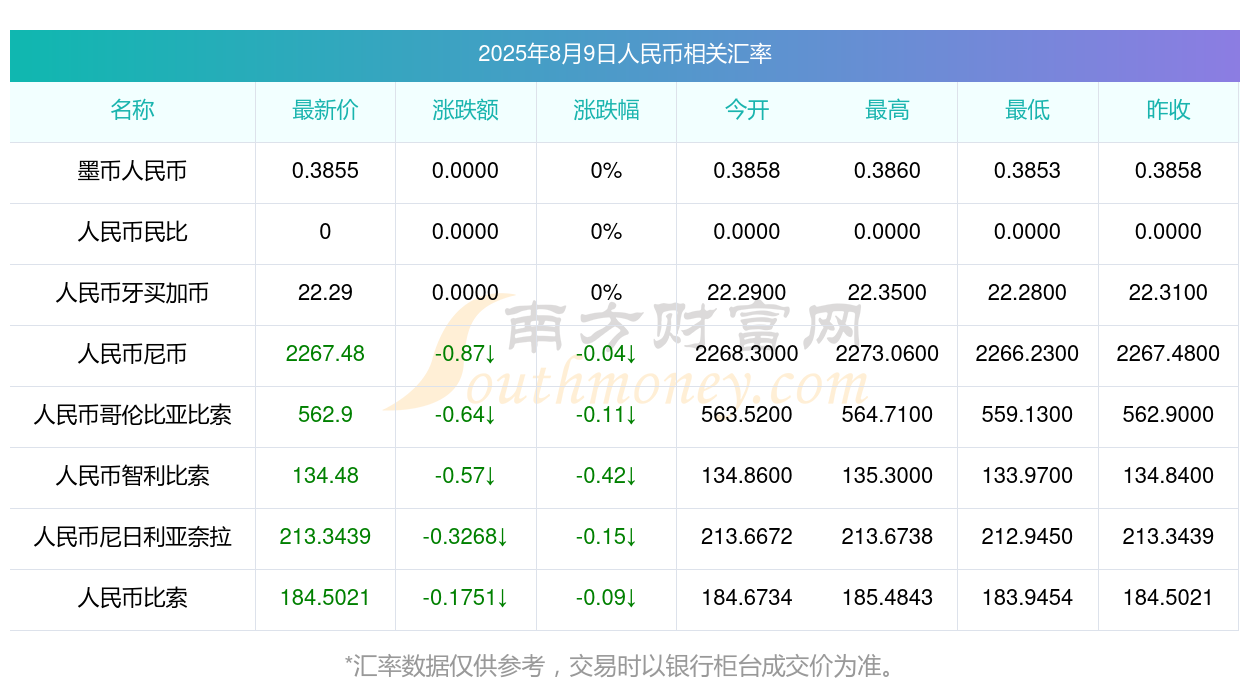Image resolution: width=1250 pixels, height=698 pixels.
Task: Click low value 212.9450
Action: (1027, 537)
